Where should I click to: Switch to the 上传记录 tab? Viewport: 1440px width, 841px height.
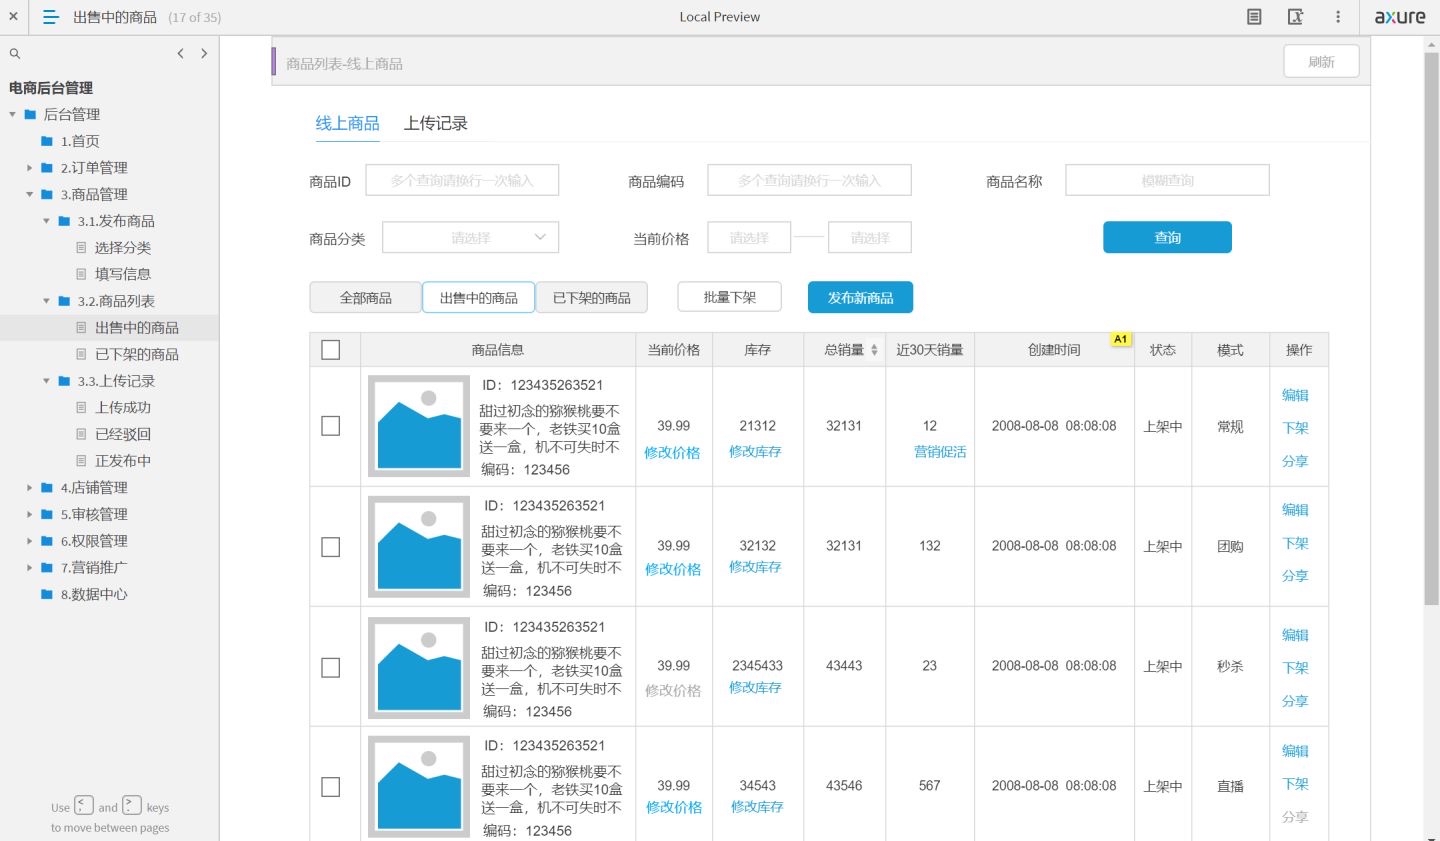(436, 123)
